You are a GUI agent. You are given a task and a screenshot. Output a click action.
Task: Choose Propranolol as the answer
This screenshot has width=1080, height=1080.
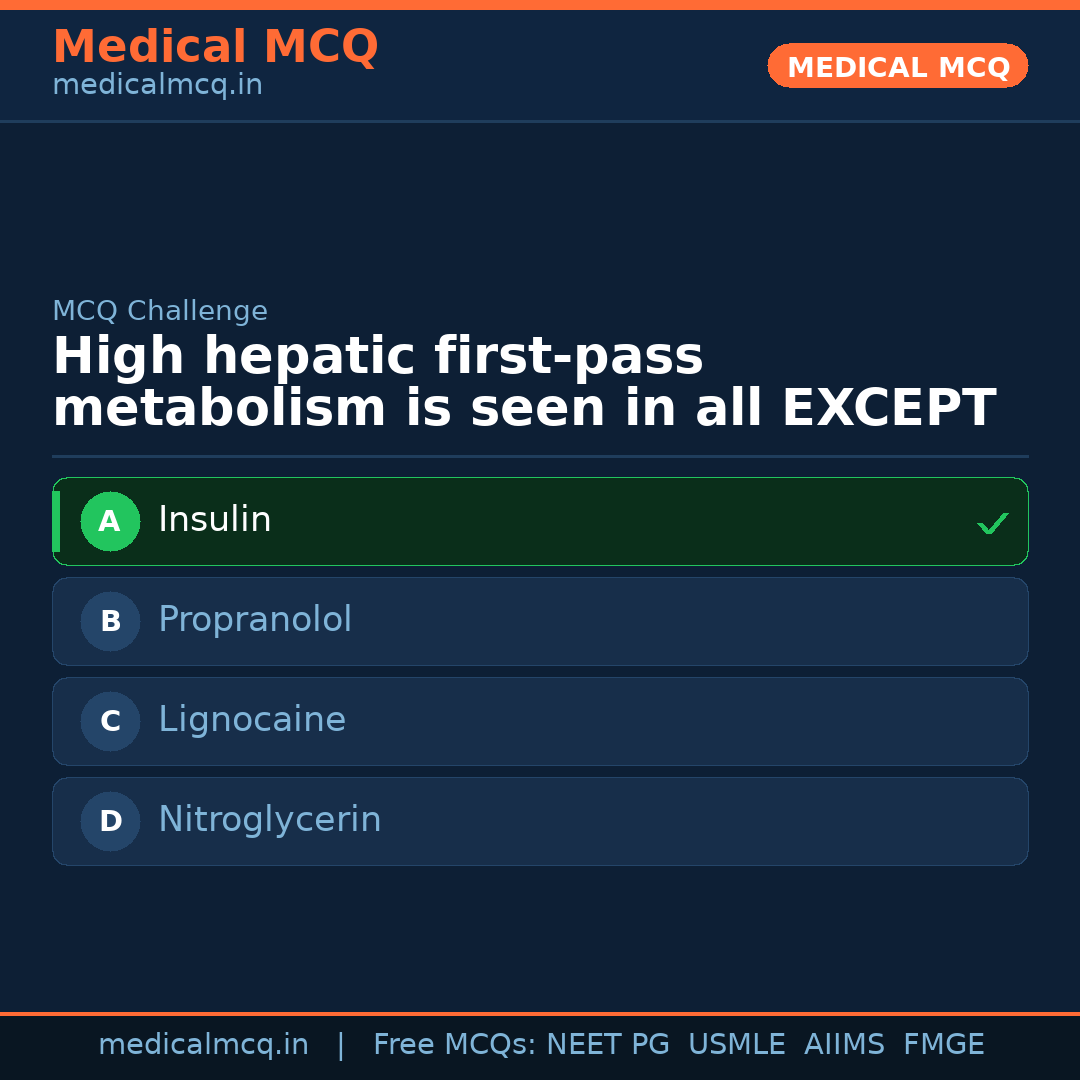255,620
